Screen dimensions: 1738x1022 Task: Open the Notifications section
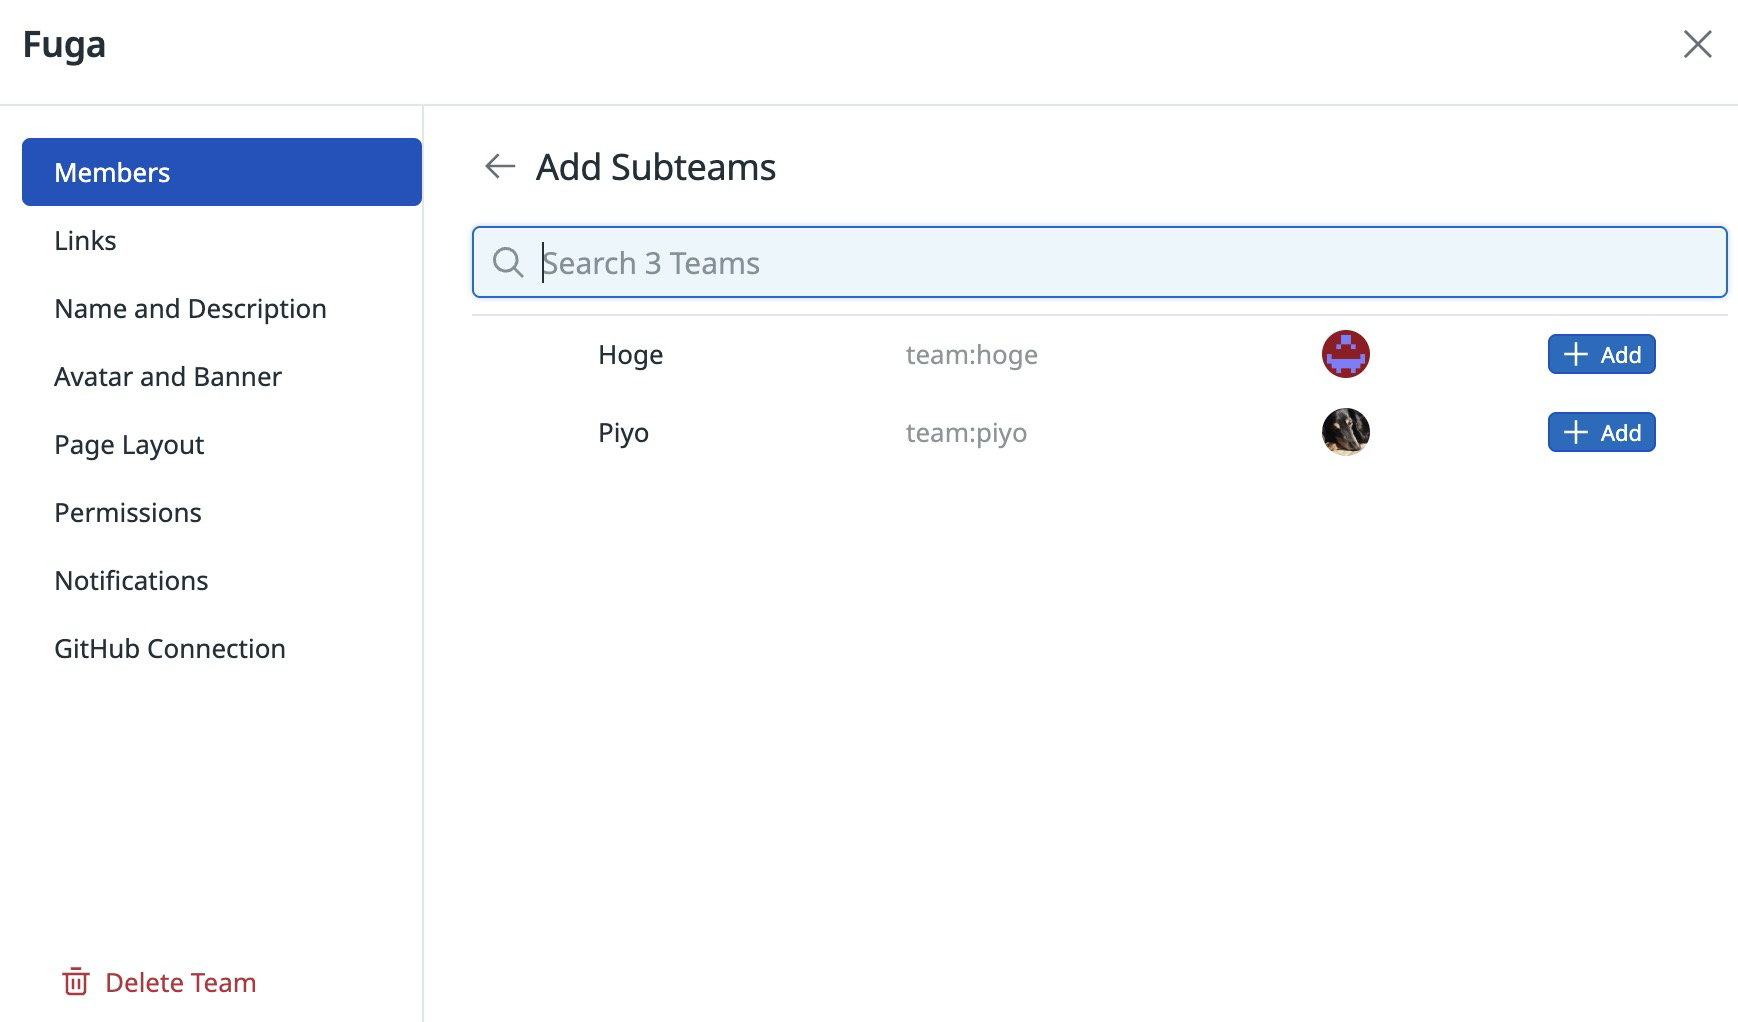[131, 580]
